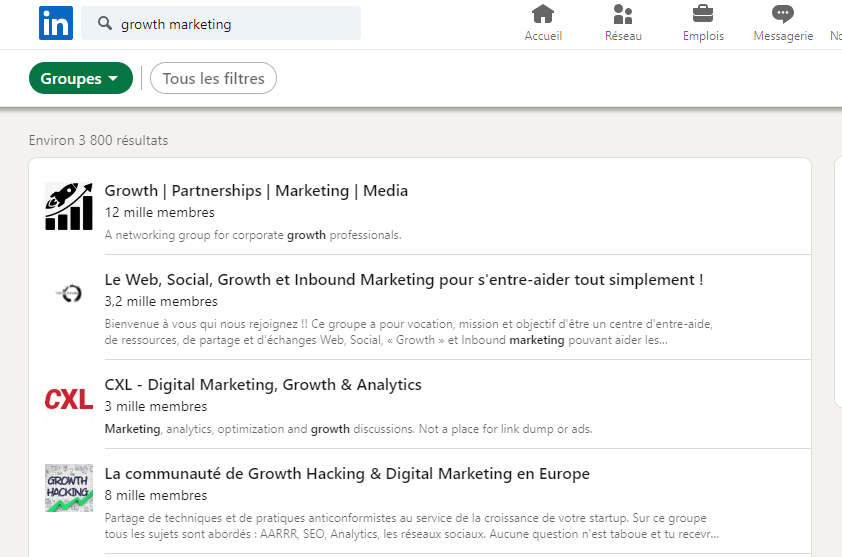Click the rocket growth chart group logo
842x557 pixels.
pos(69,206)
